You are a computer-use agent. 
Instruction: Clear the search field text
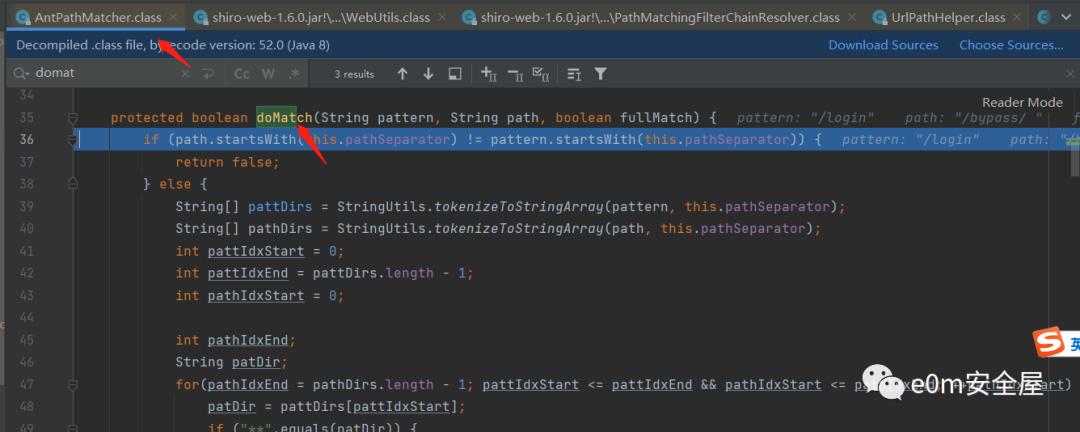click(185, 73)
